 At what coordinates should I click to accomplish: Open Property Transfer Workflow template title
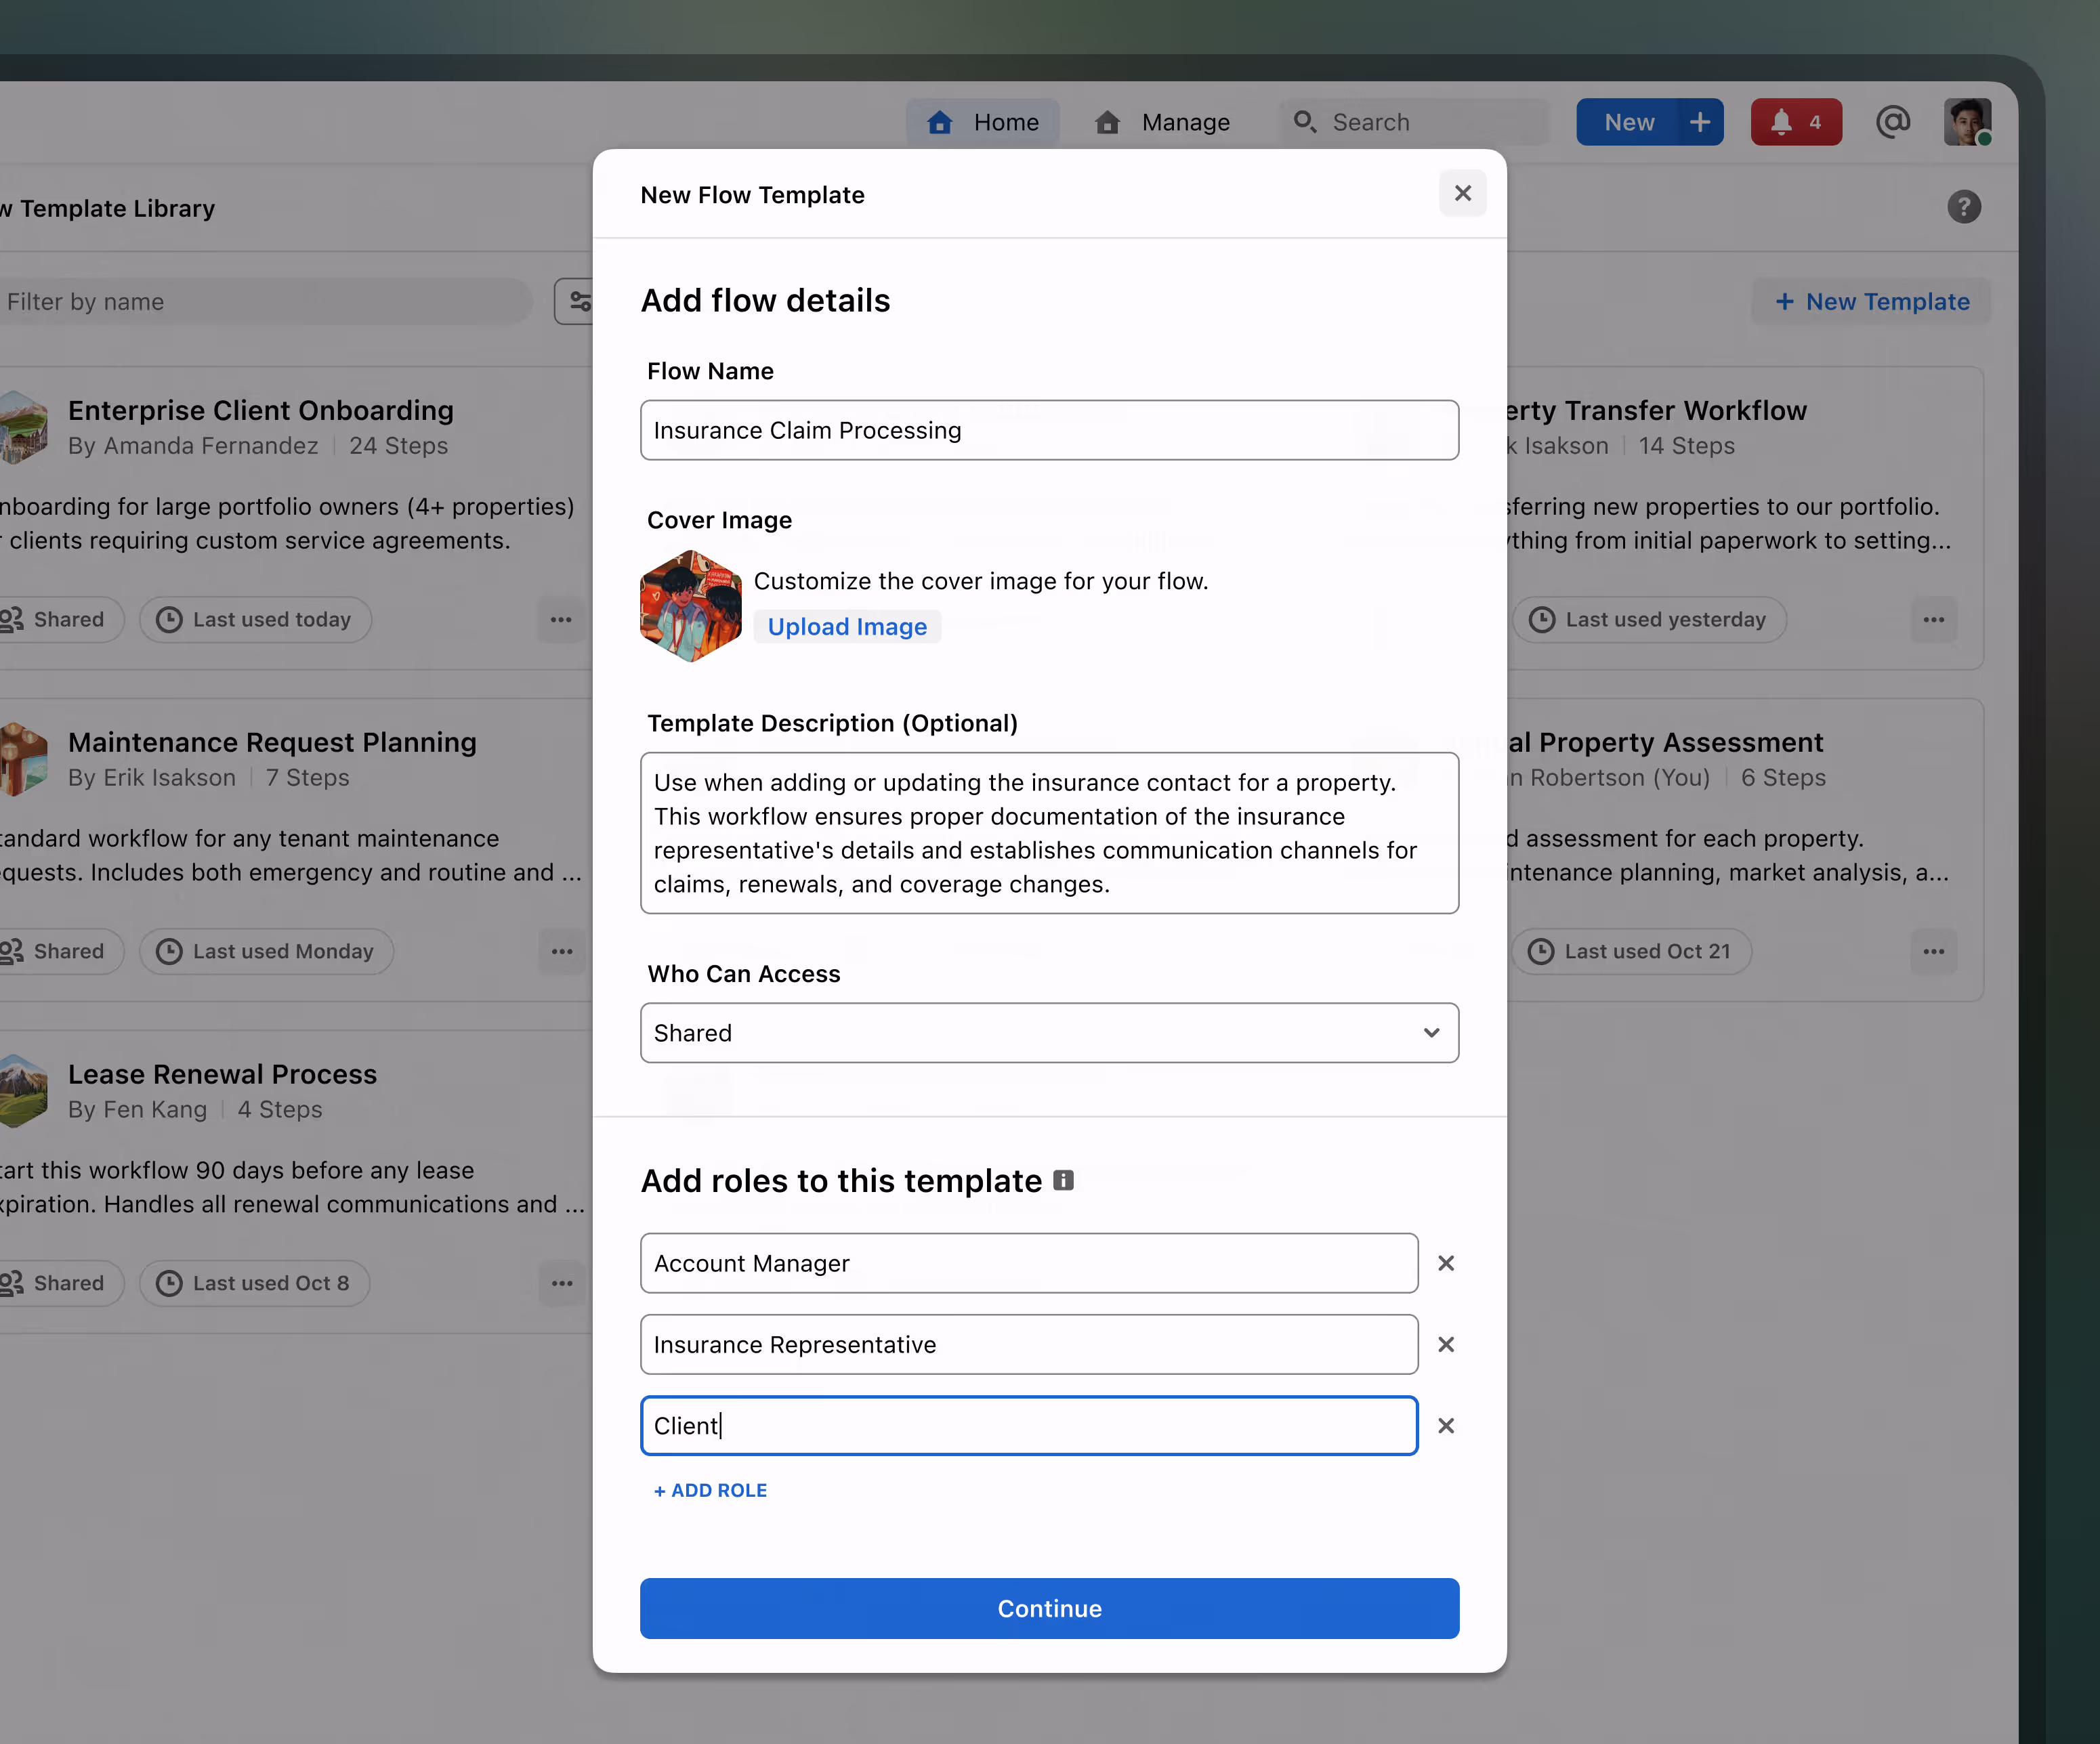1657,410
